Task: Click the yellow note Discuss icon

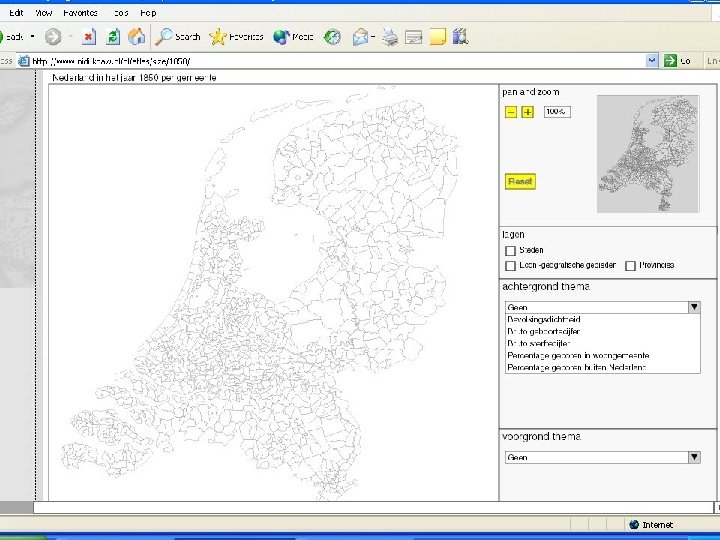Action: click(x=438, y=37)
